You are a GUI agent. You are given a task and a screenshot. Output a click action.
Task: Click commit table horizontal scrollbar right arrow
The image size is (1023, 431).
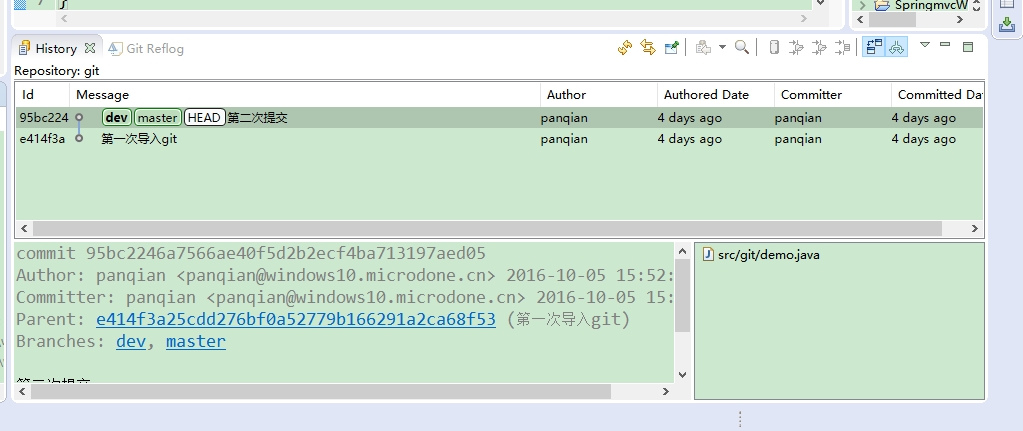pyautogui.click(x=975, y=229)
